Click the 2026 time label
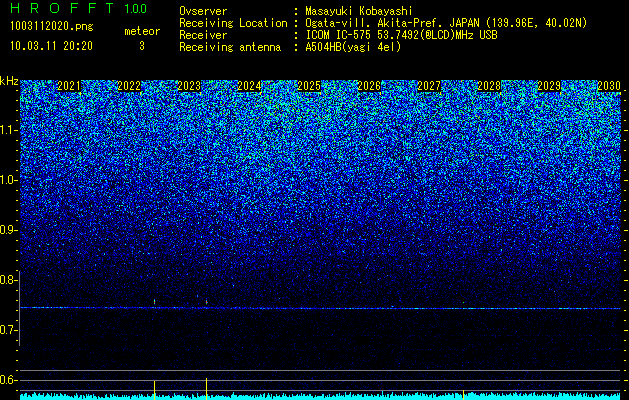629x400 pixels. (x=369, y=86)
